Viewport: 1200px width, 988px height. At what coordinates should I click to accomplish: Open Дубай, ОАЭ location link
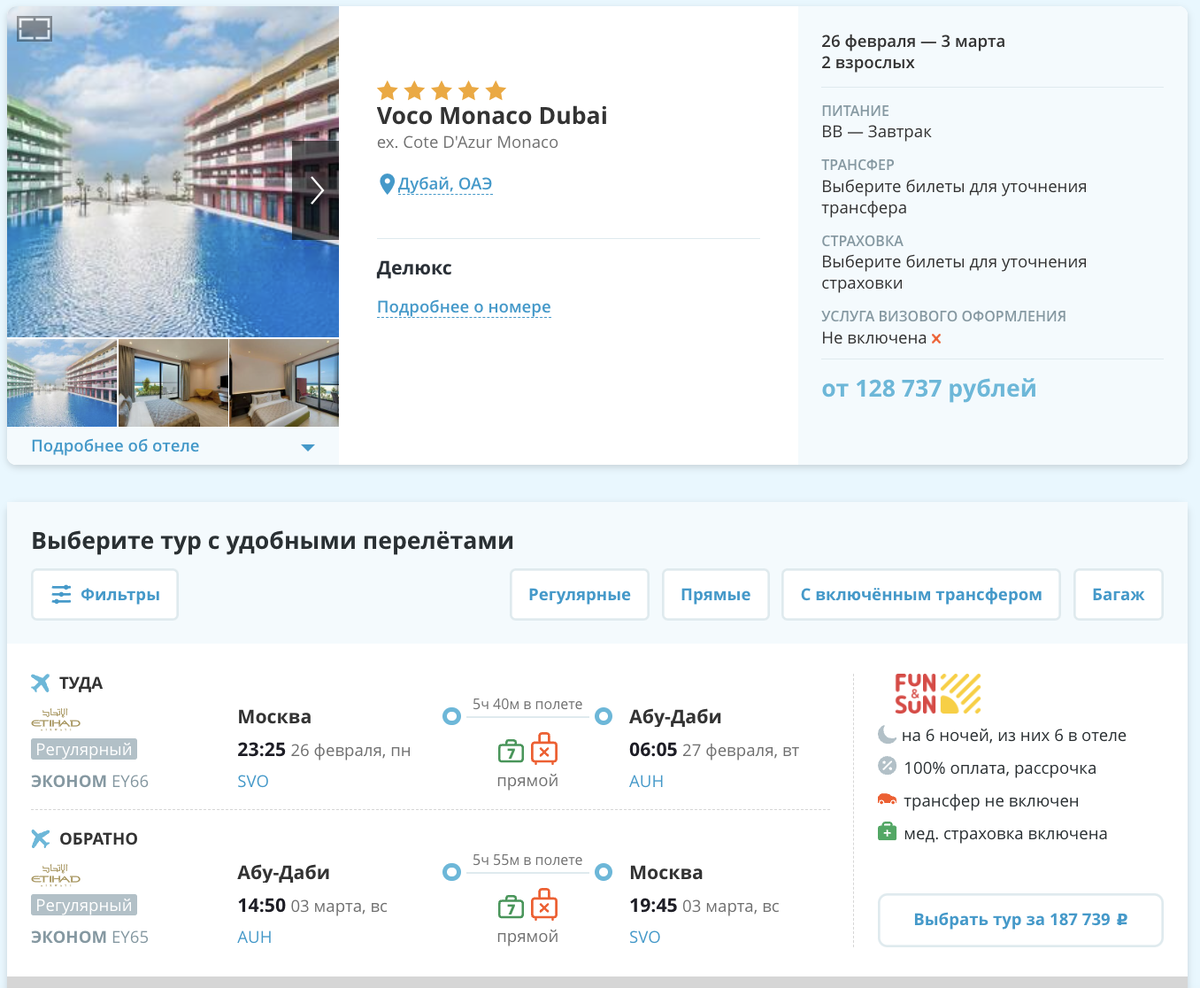tap(445, 184)
